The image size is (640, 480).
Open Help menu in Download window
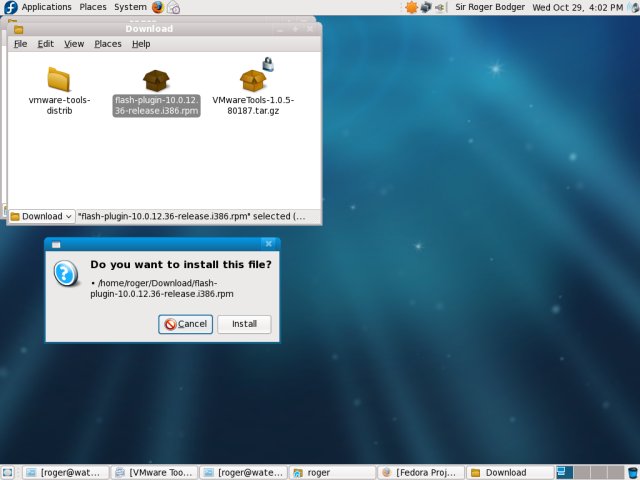[x=141, y=44]
